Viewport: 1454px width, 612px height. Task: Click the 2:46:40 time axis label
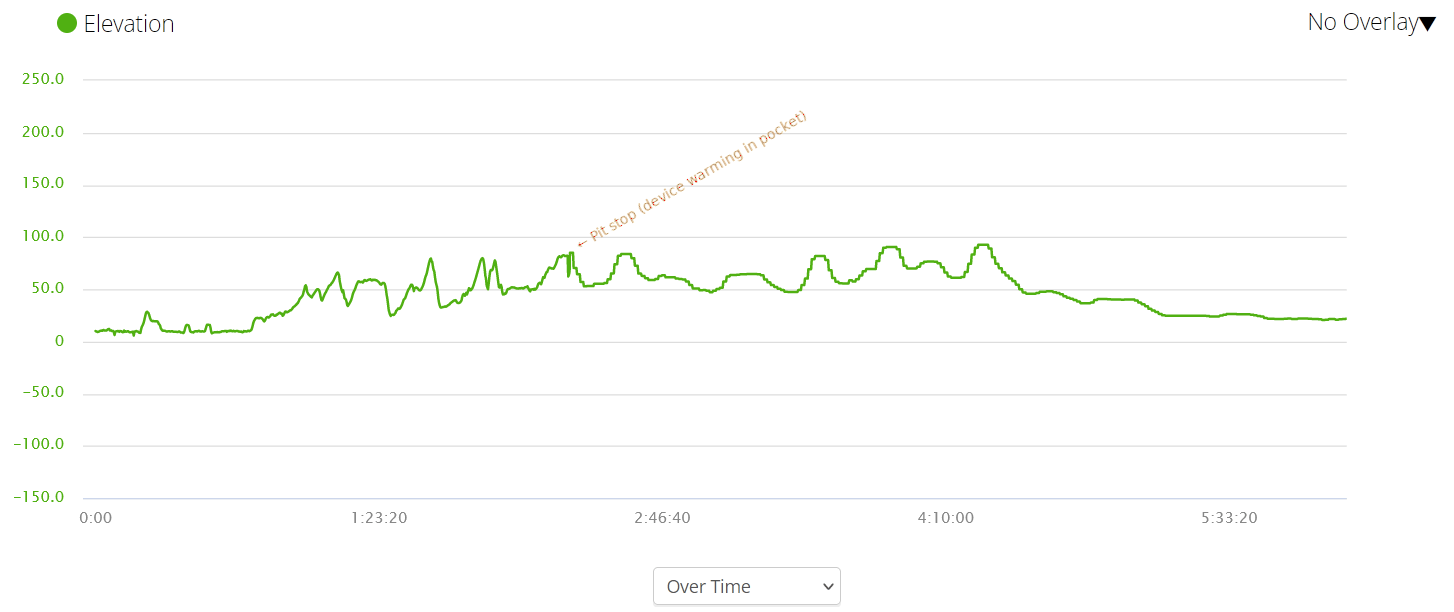click(x=664, y=517)
